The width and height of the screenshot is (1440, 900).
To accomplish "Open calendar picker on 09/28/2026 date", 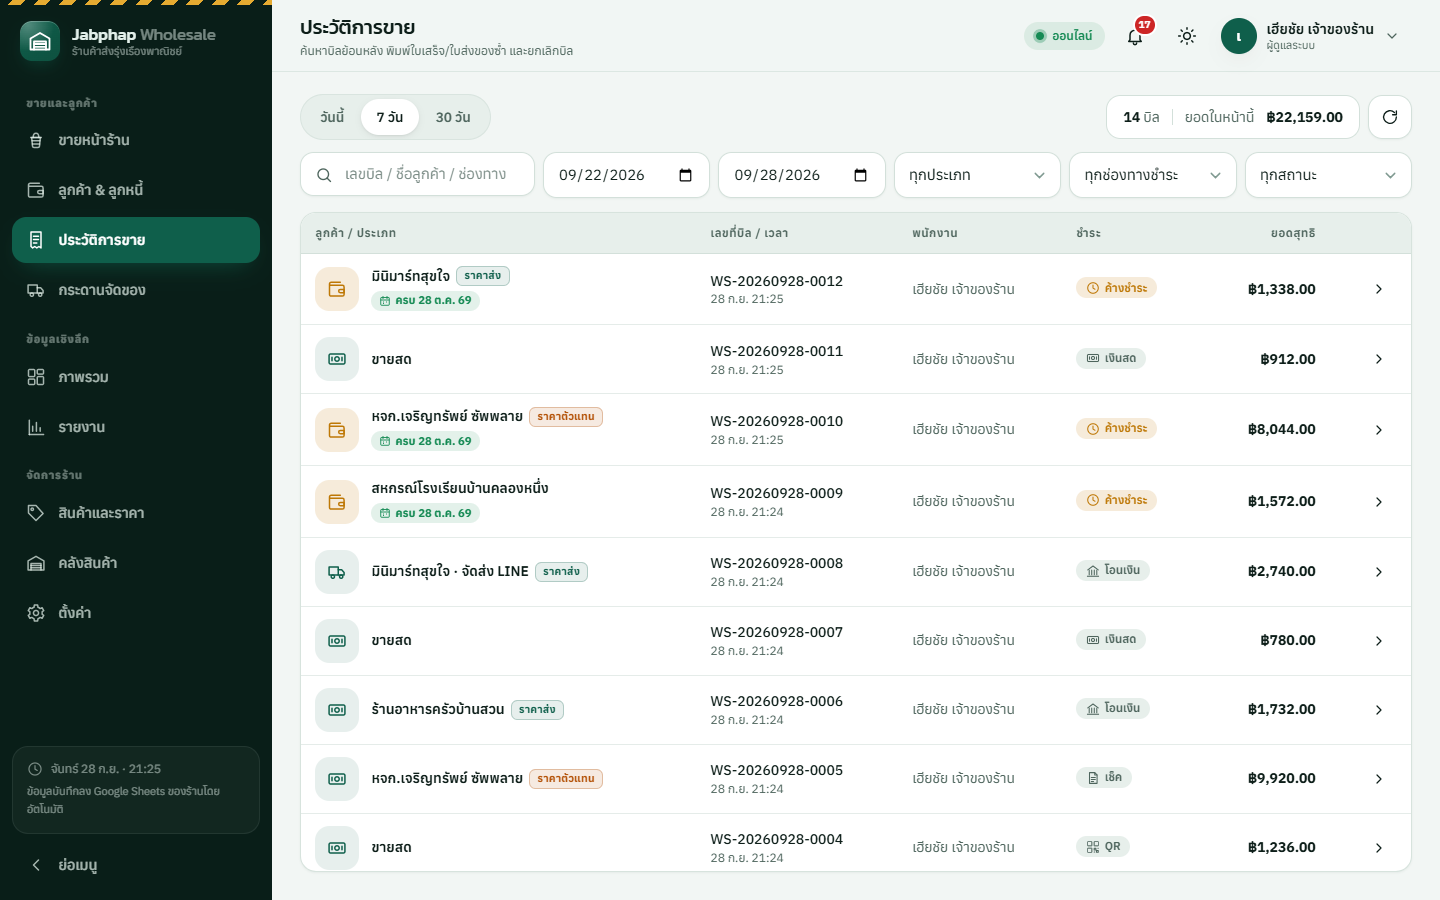I will point(860,175).
